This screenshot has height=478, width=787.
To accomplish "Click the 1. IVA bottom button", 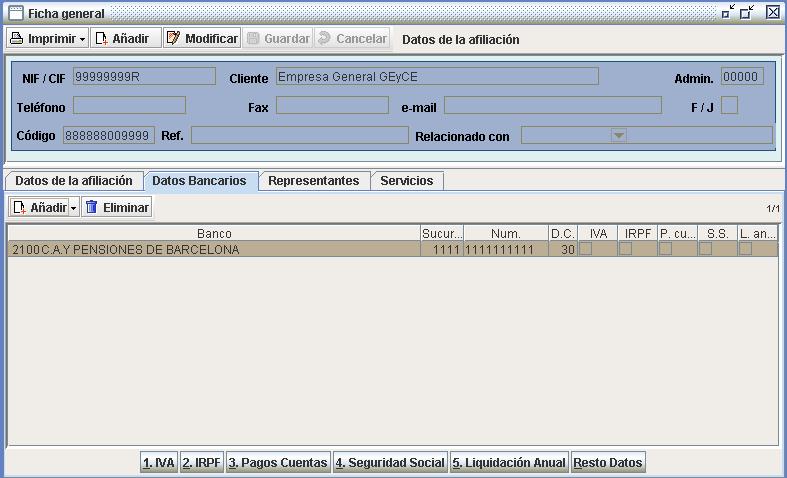I will click(159, 462).
